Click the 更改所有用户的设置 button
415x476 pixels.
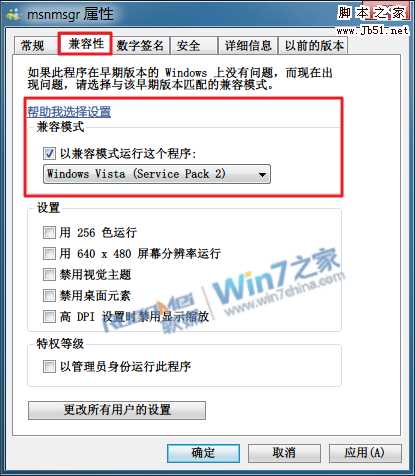point(117,410)
